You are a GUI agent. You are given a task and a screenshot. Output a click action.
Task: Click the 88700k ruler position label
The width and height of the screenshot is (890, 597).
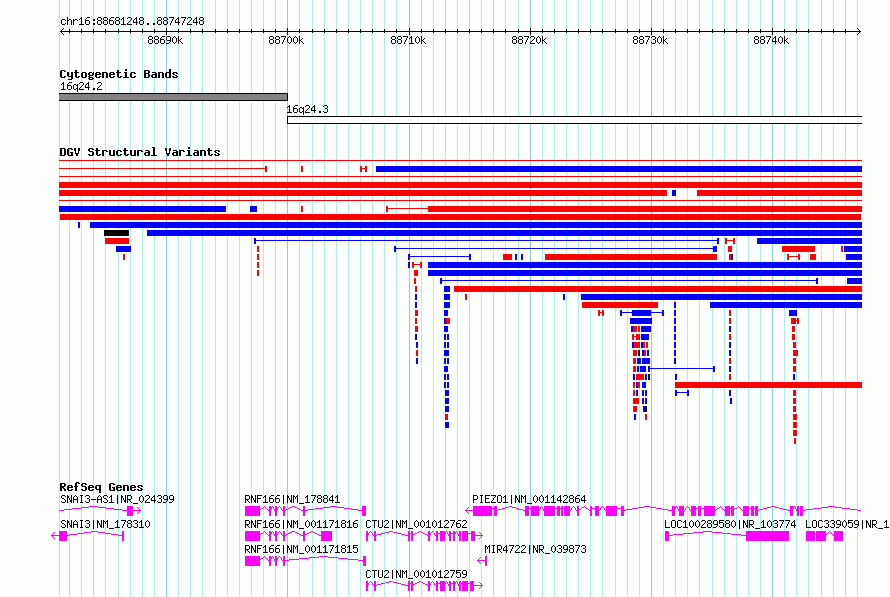pos(286,40)
